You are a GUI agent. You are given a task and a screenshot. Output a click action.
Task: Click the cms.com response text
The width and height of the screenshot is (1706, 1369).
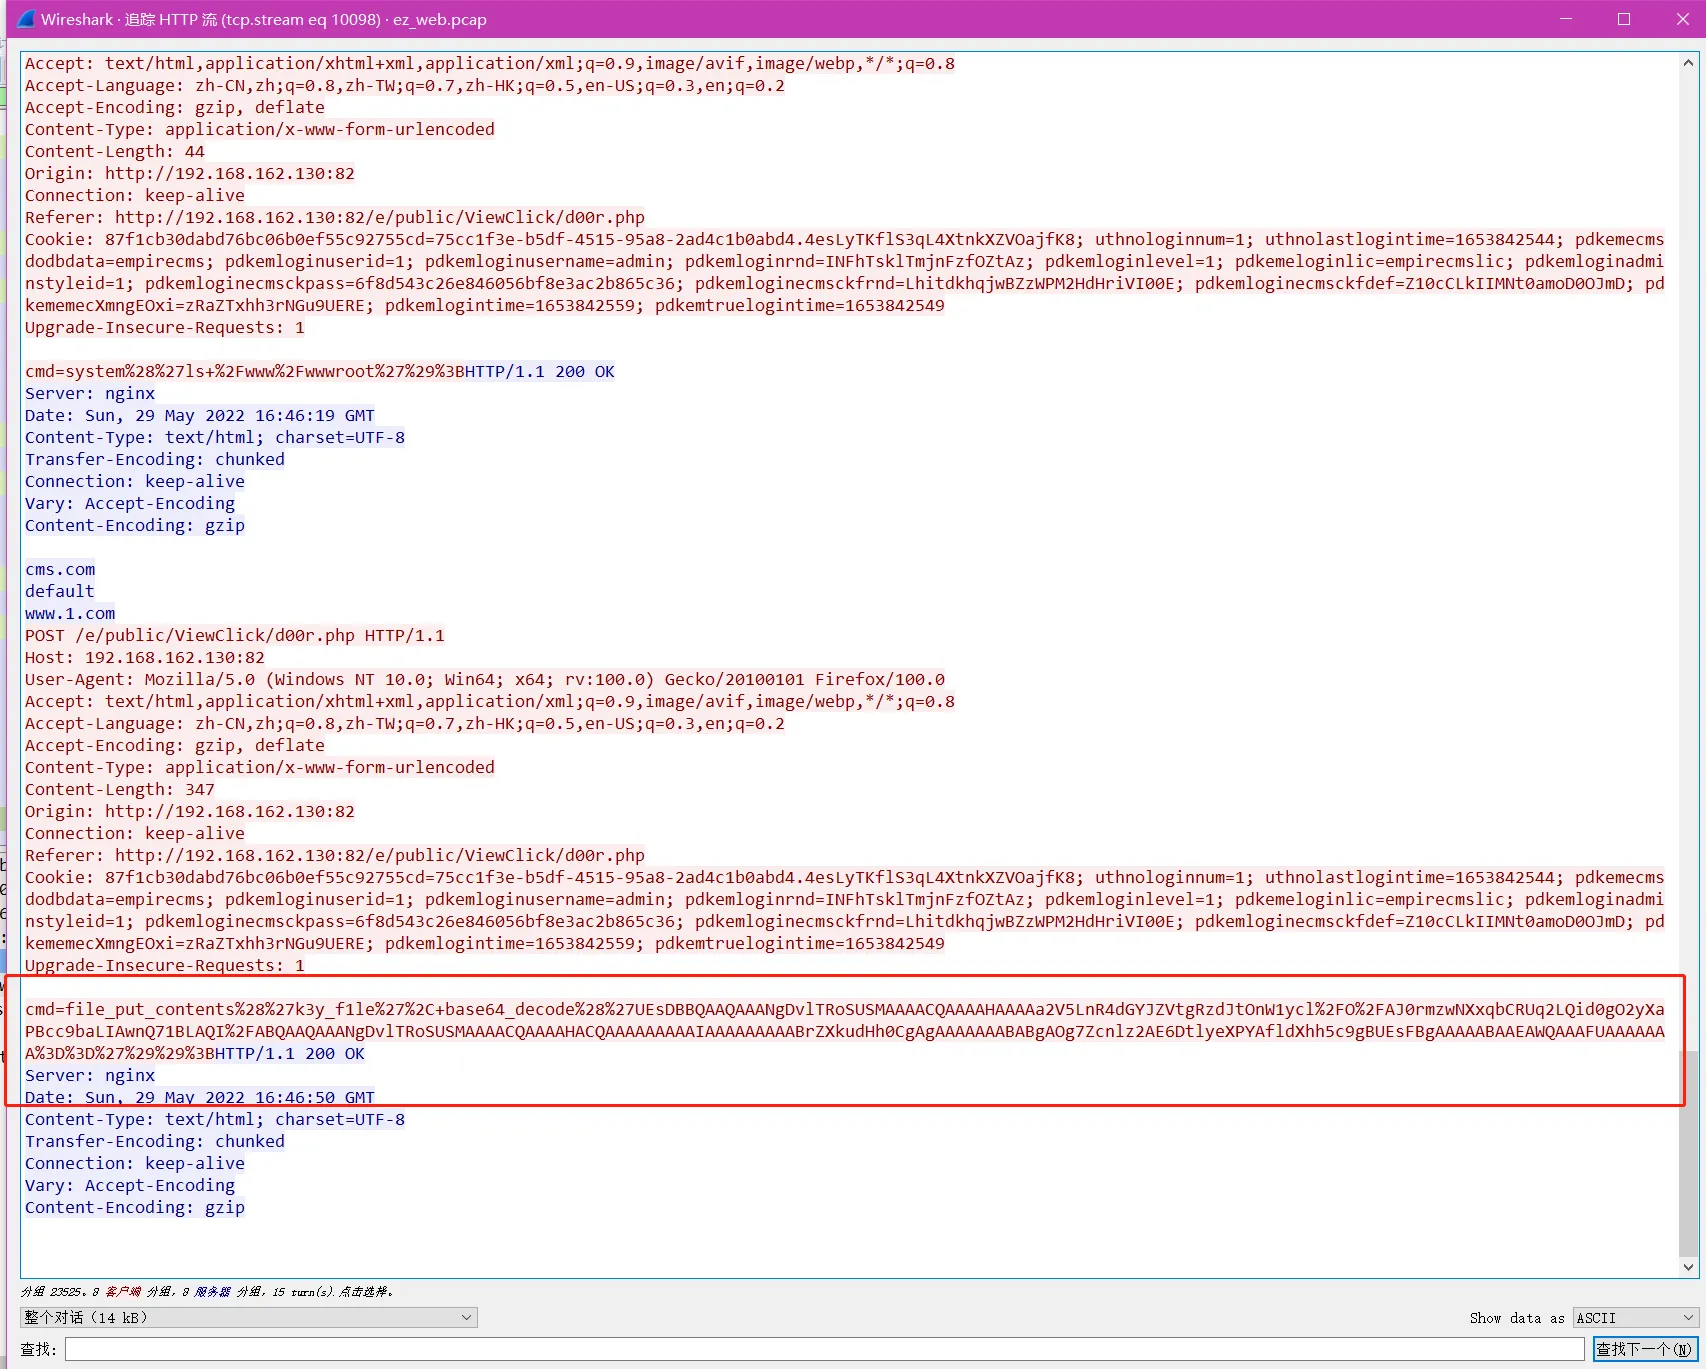click(60, 569)
